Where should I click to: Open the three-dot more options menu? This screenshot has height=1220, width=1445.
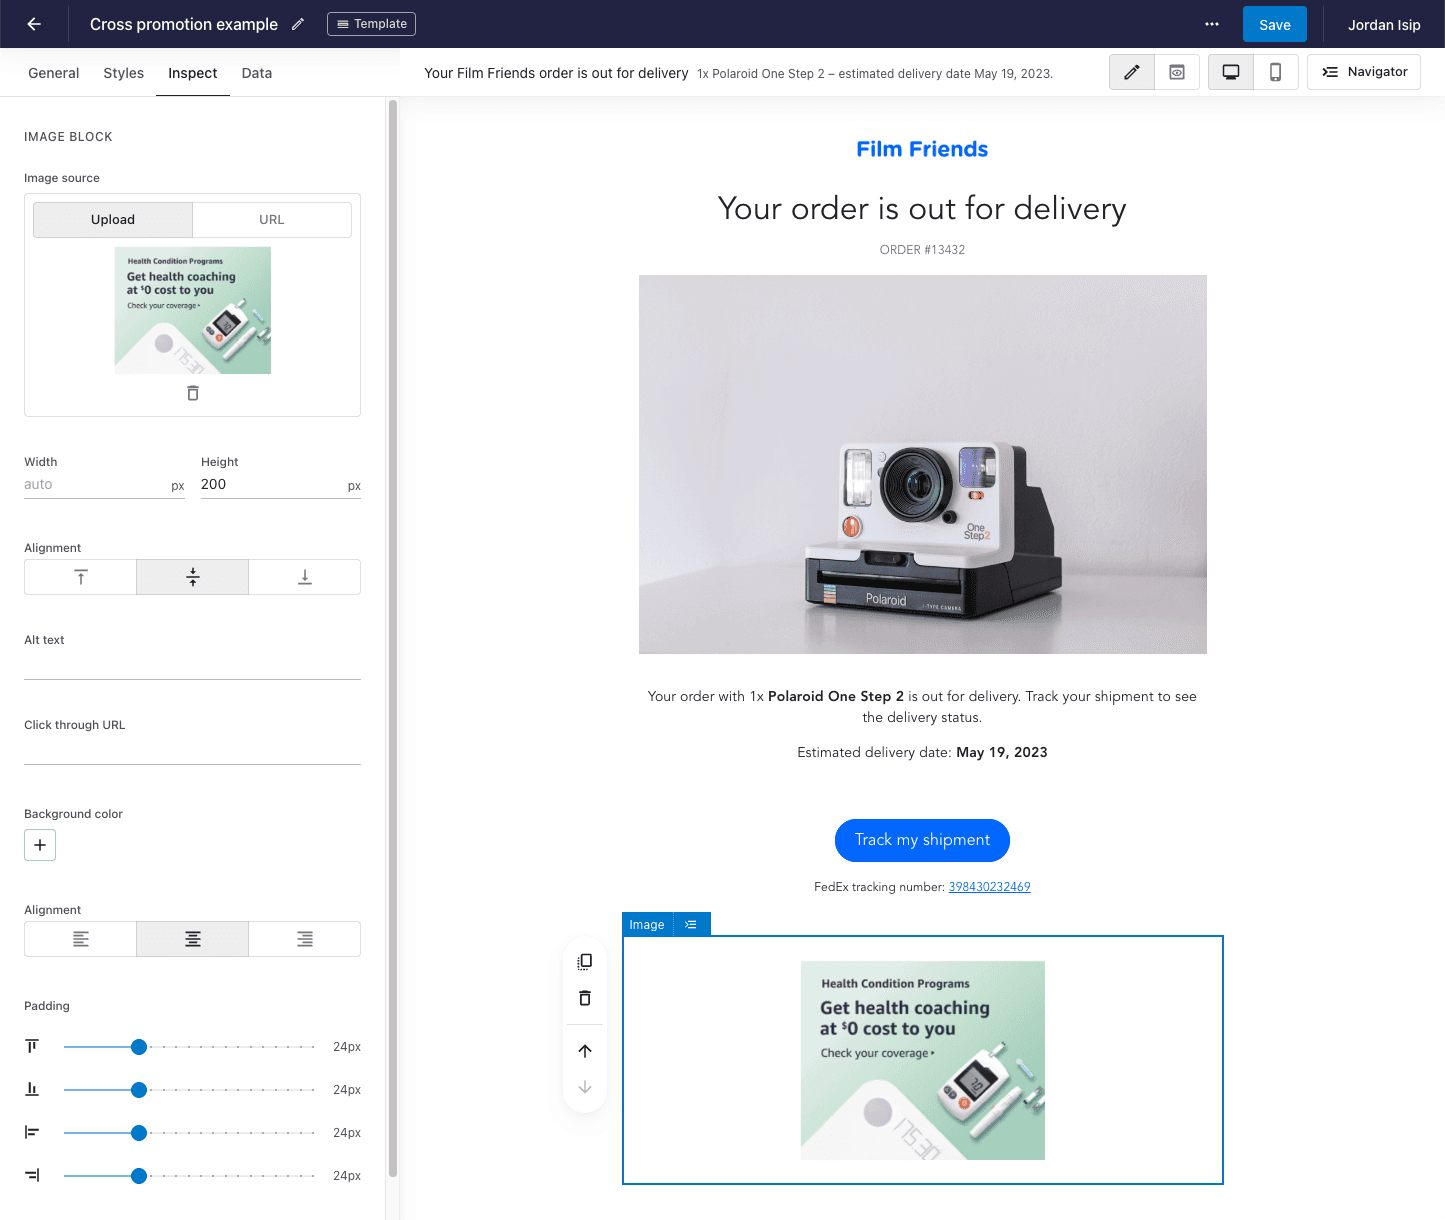click(1212, 24)
